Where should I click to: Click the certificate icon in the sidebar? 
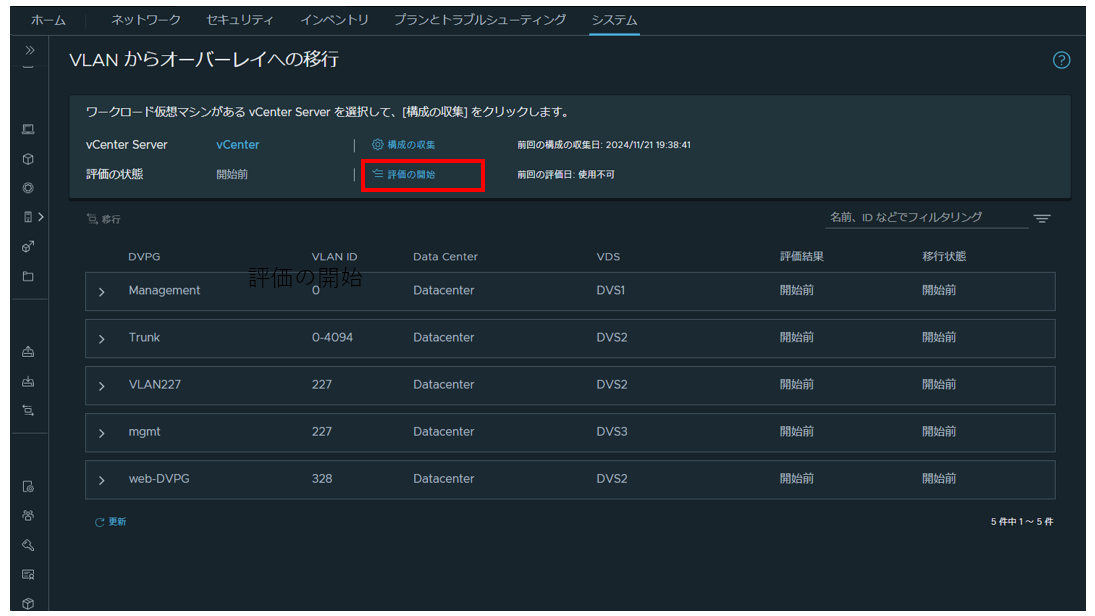pyautogui.click(x=28, y=575)
